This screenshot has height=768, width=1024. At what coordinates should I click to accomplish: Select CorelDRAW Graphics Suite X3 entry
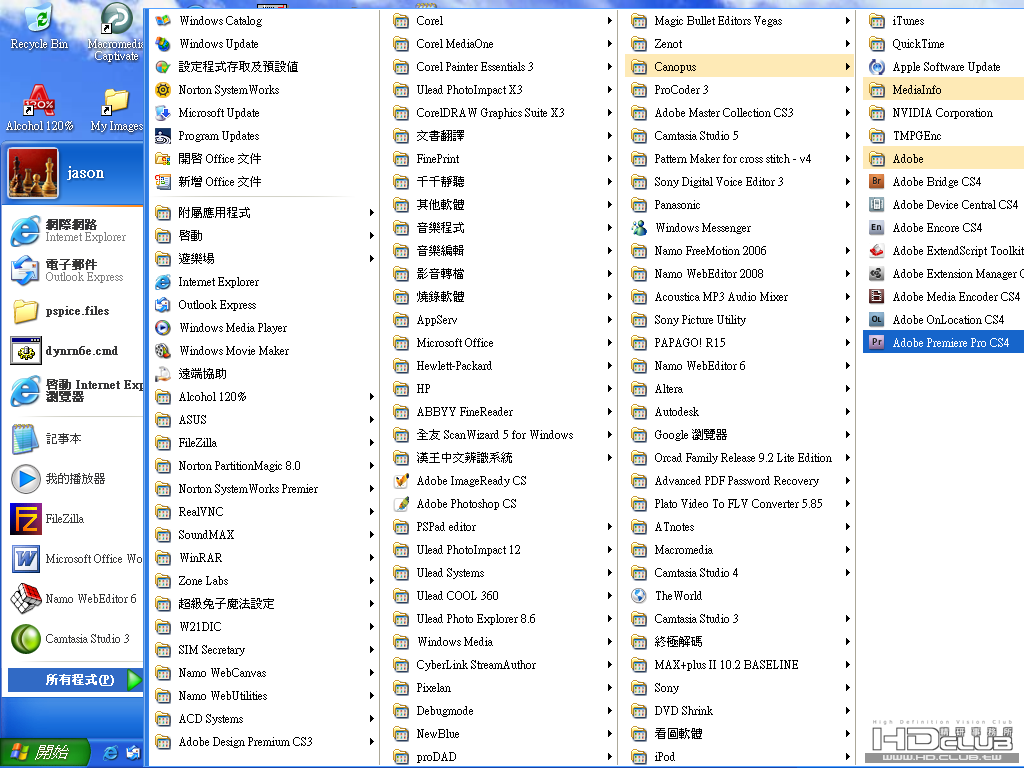pyautogui.click(x=502, y=112)
